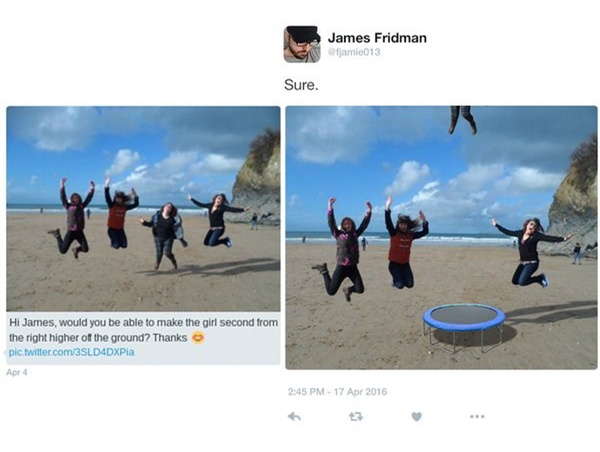Open the edited photo with trampoline

[441, 238]
